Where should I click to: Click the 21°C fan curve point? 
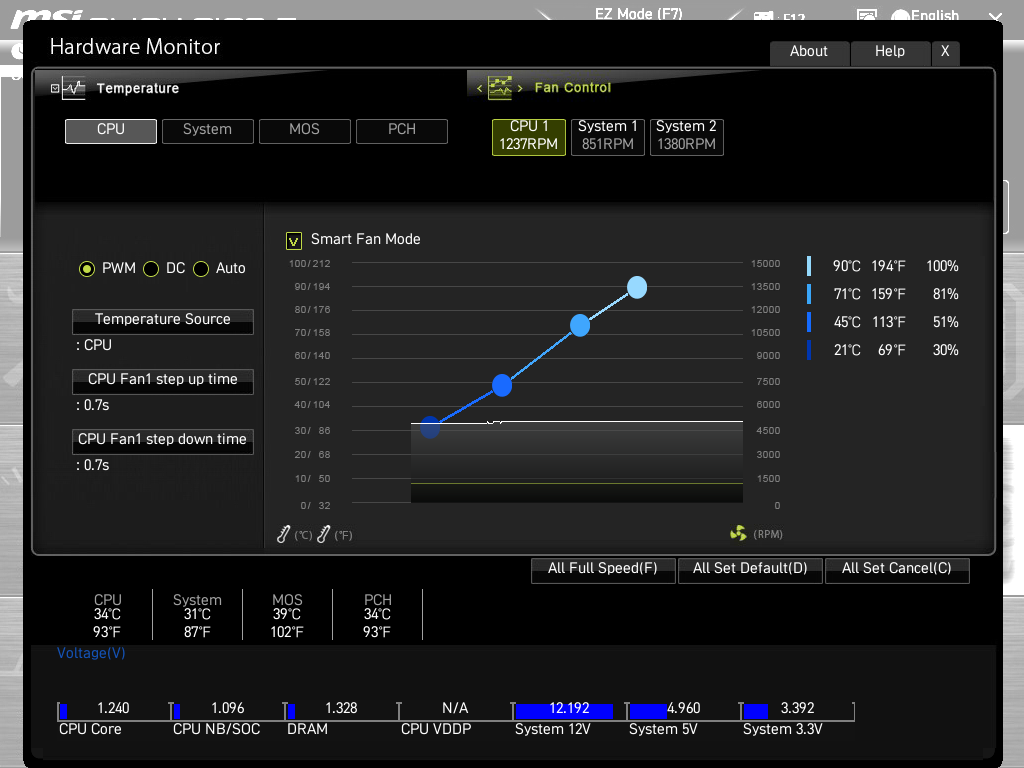click(x=430, y=427)
